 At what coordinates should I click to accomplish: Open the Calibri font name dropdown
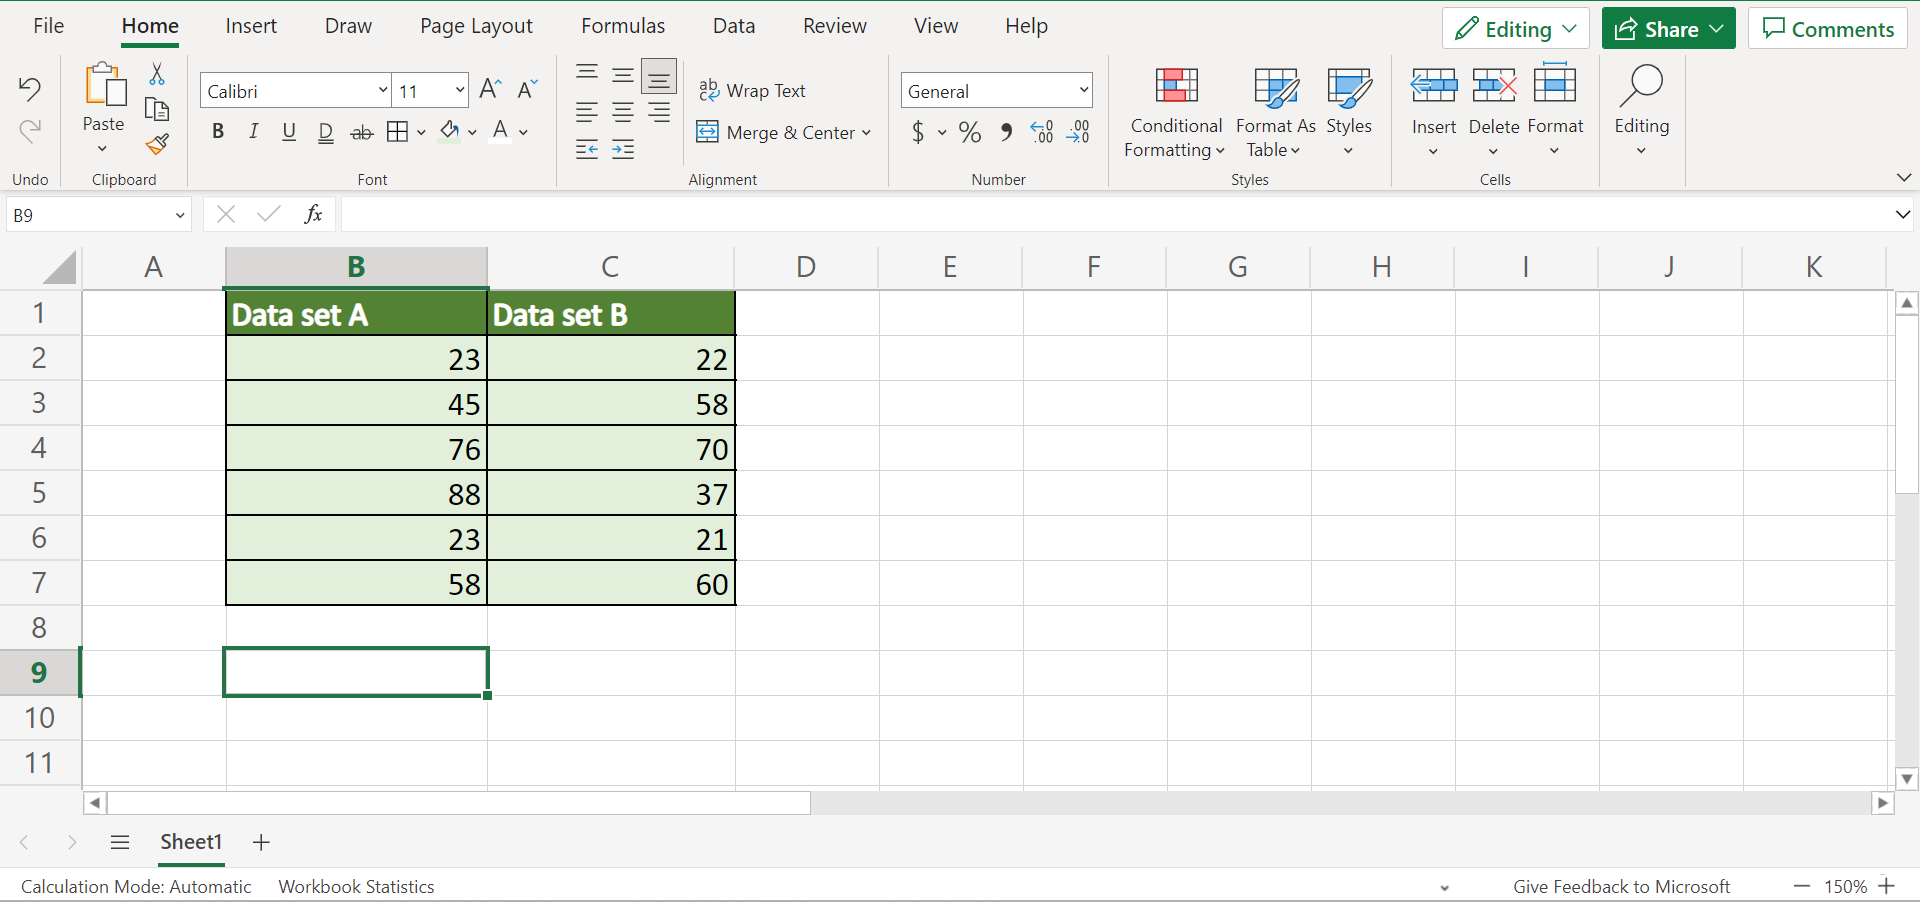(294, 91)
